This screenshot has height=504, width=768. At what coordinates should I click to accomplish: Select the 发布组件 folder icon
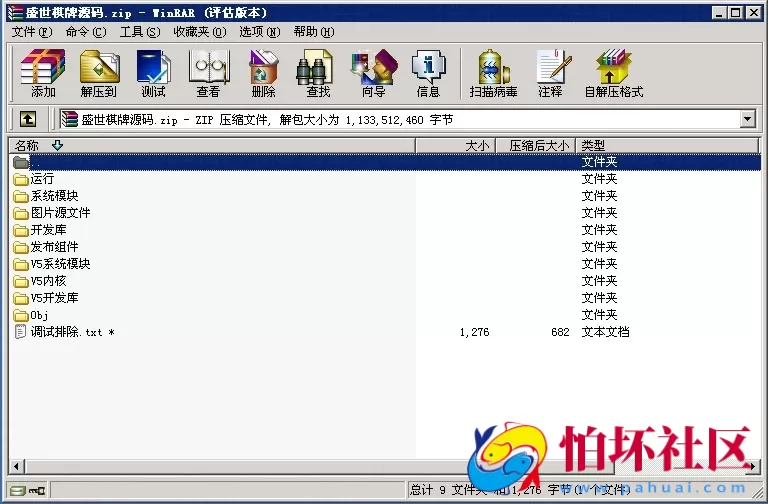pyautogui.click(x=21, y=247)
